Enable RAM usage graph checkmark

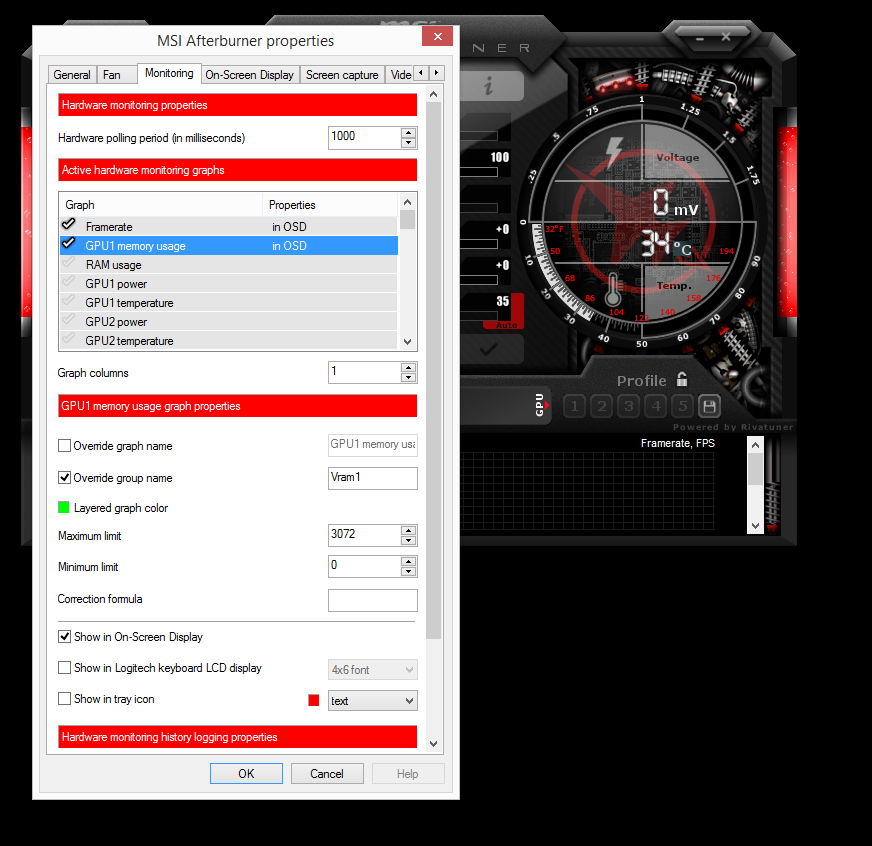coord(68,263)
